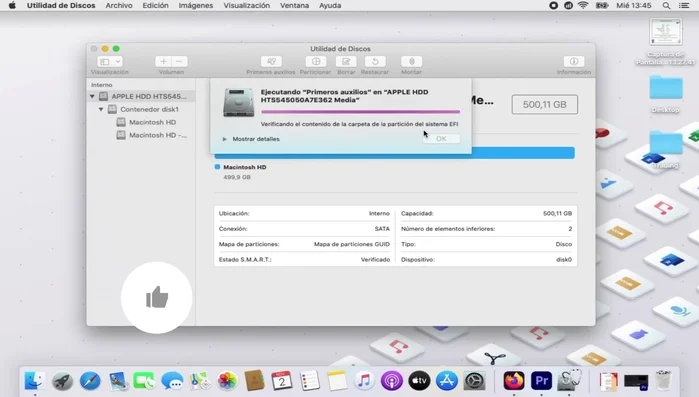Open the Ayuda menu

[x=330, y=5]
